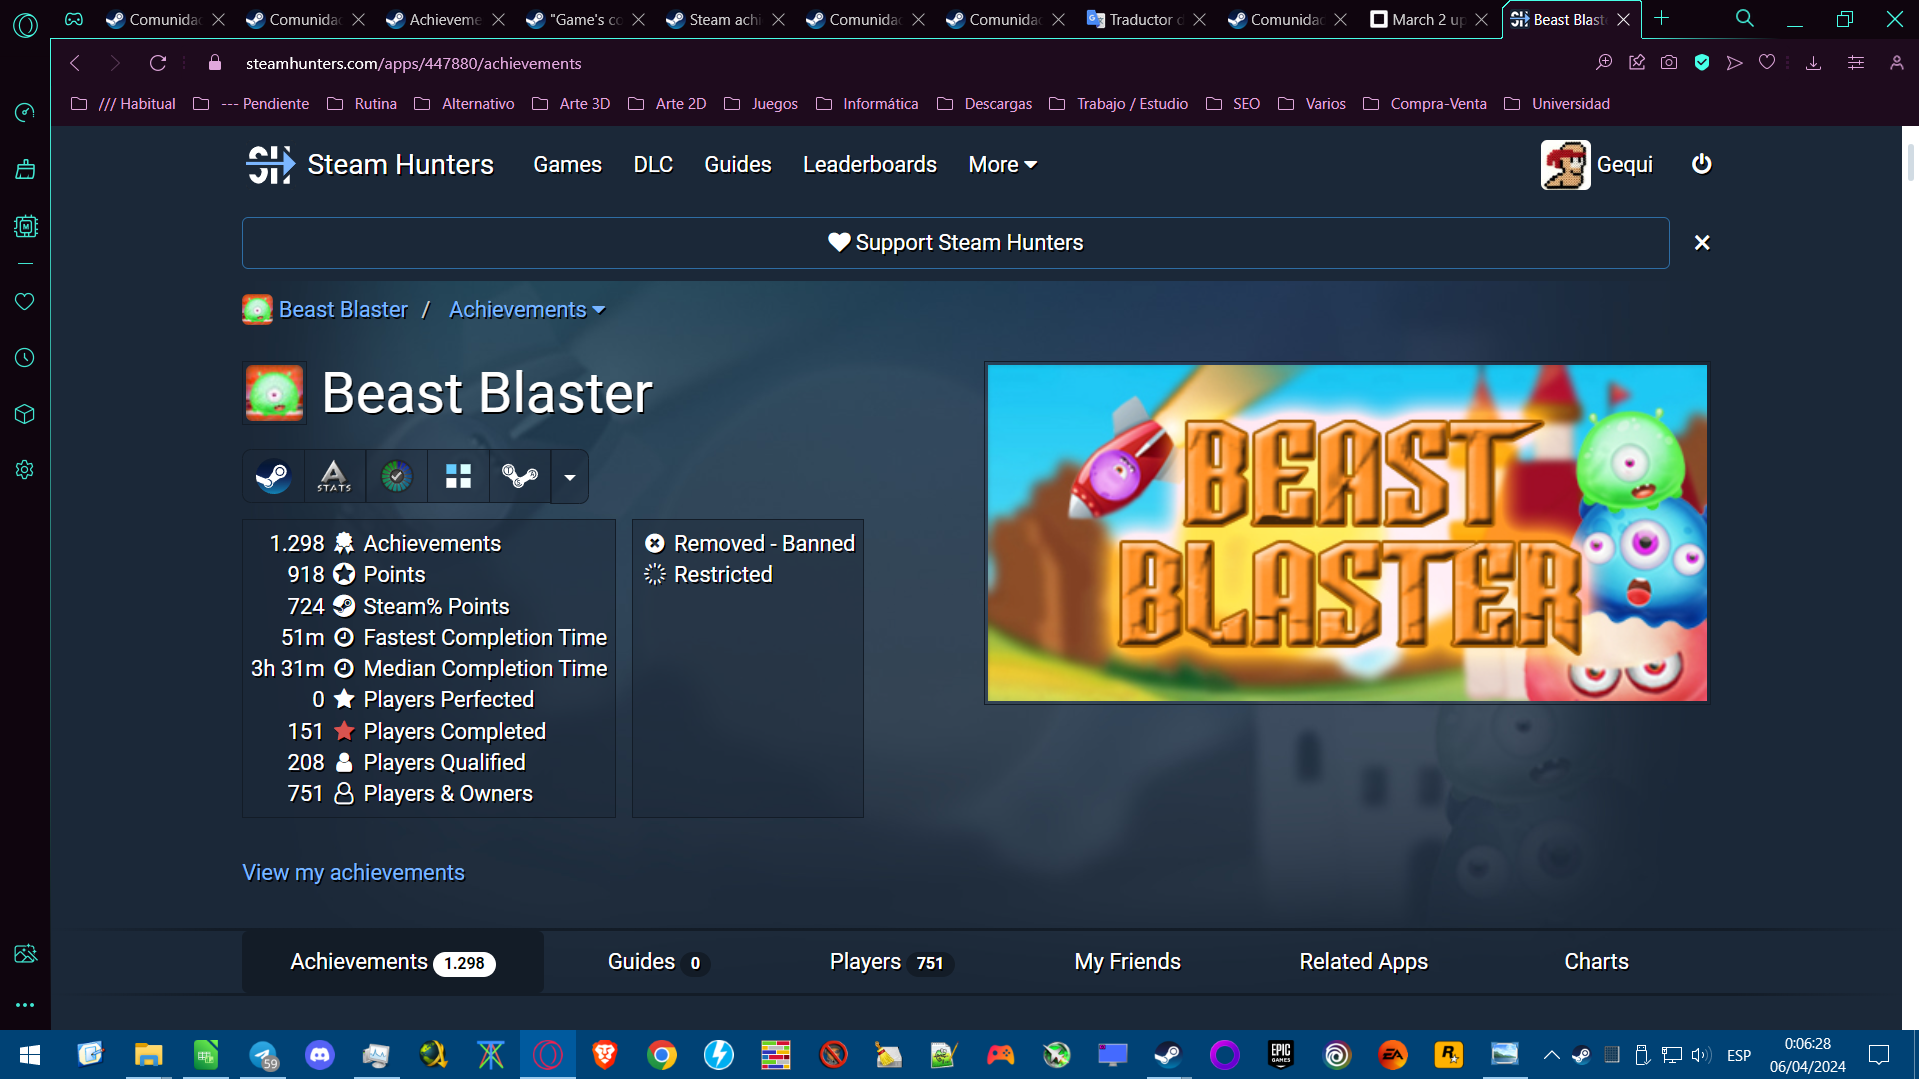Click the browser snapshot camera icon
Image resolution: width=1919 pixels, height=1079 pixels.
[1669, 63]
